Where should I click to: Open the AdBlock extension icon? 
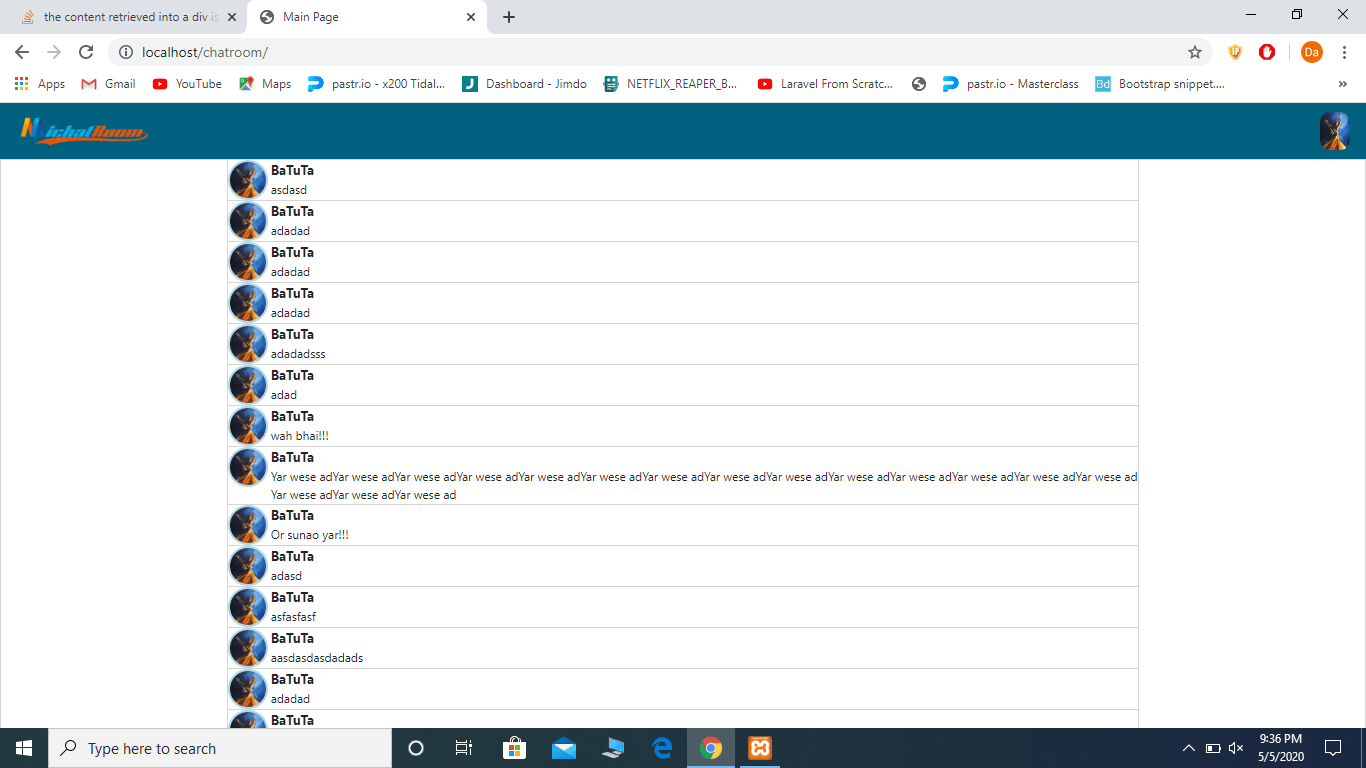[1267, 52]
